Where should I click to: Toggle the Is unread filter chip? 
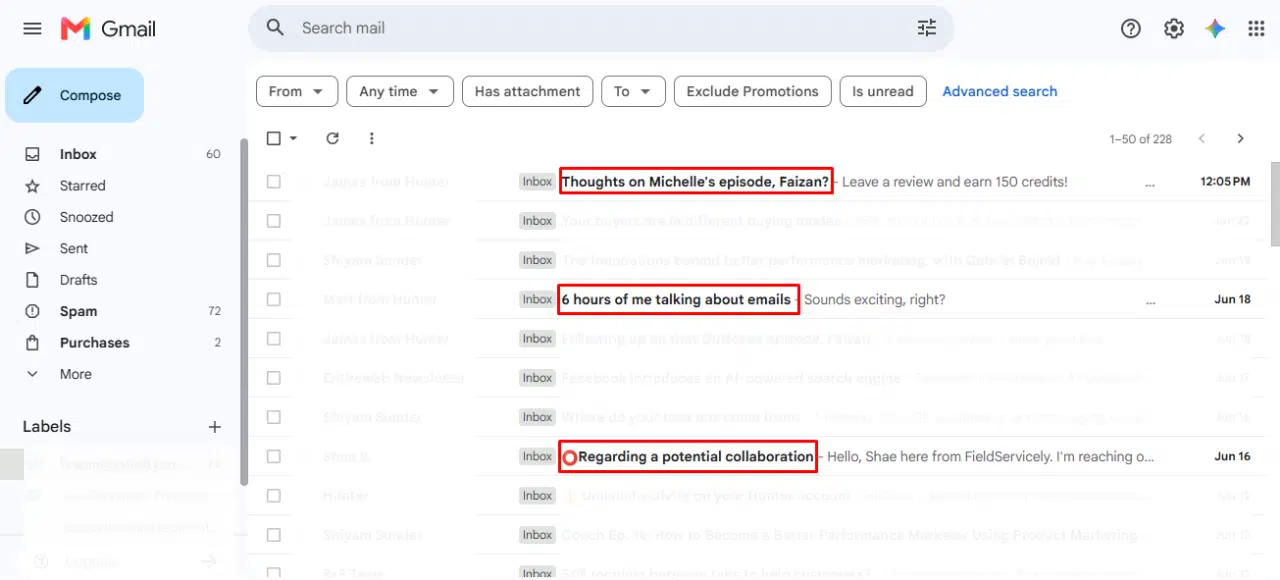pyautogui.click(x=883, y=91)
